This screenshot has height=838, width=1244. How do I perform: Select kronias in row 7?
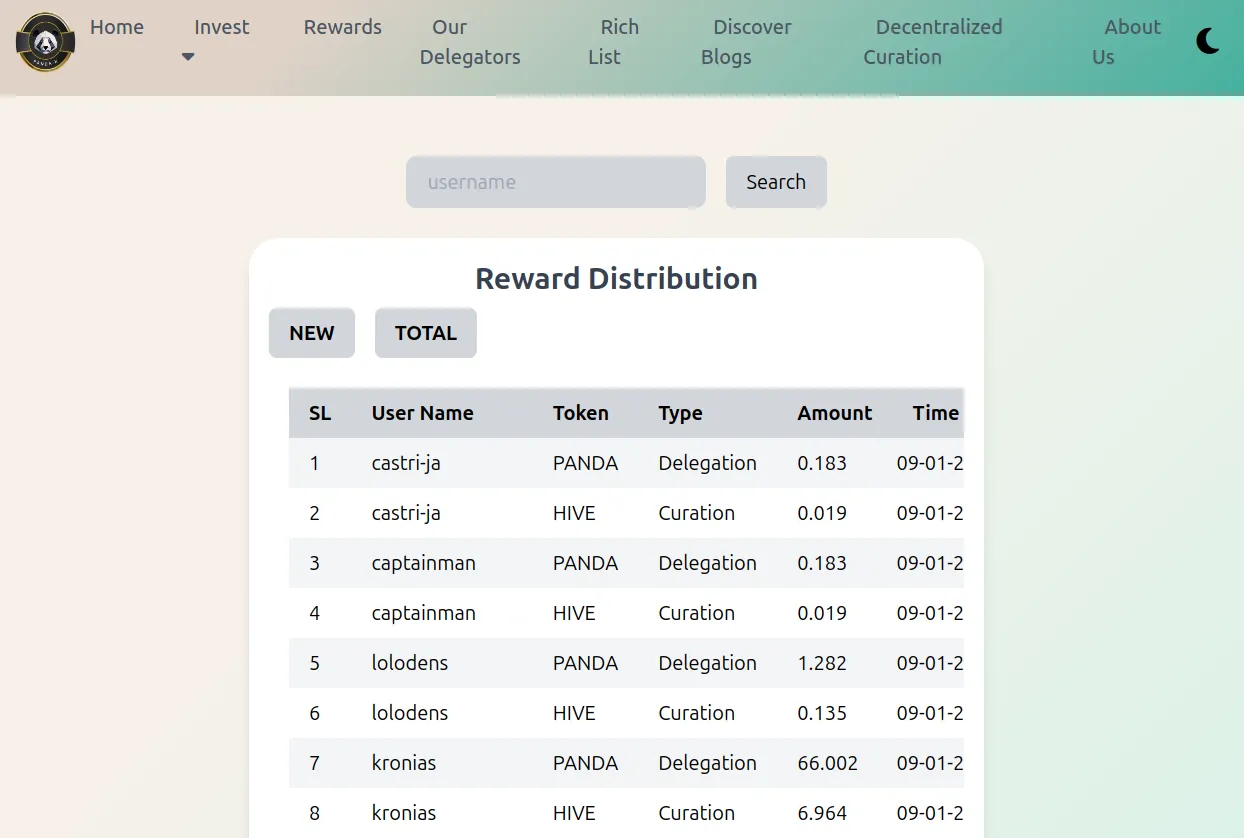pos(404,763)
